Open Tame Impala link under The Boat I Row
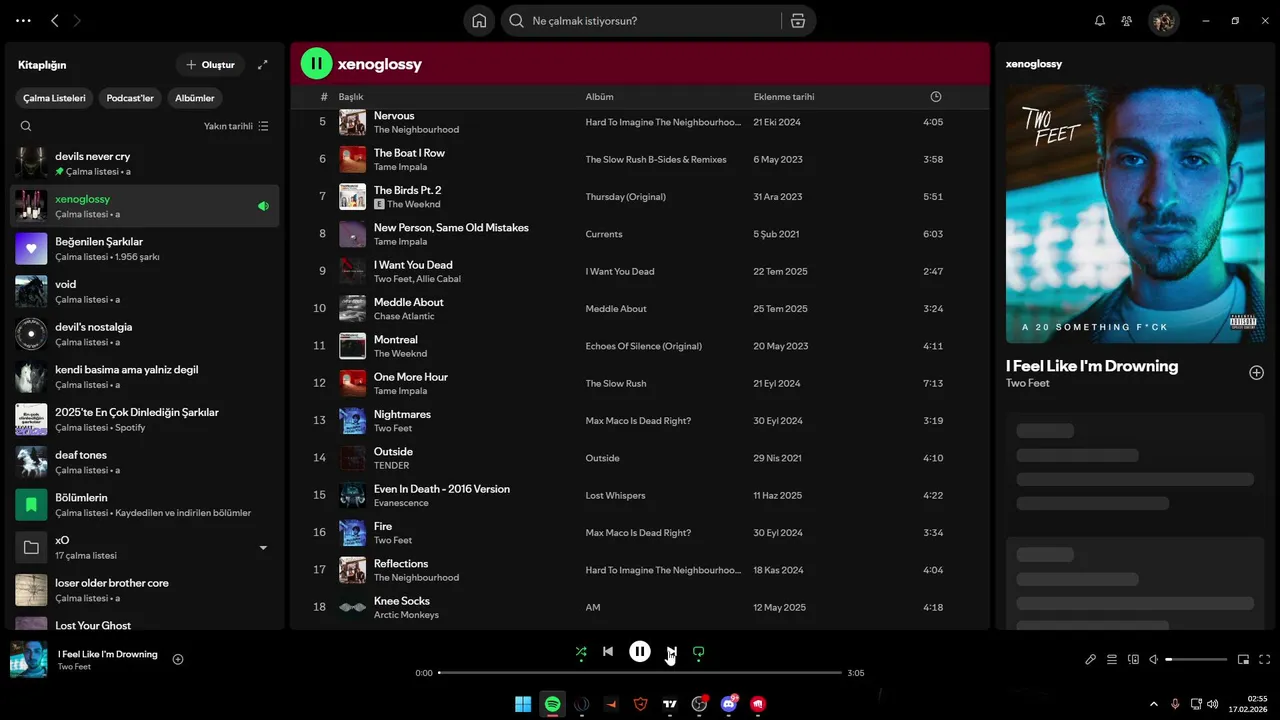 400,167
